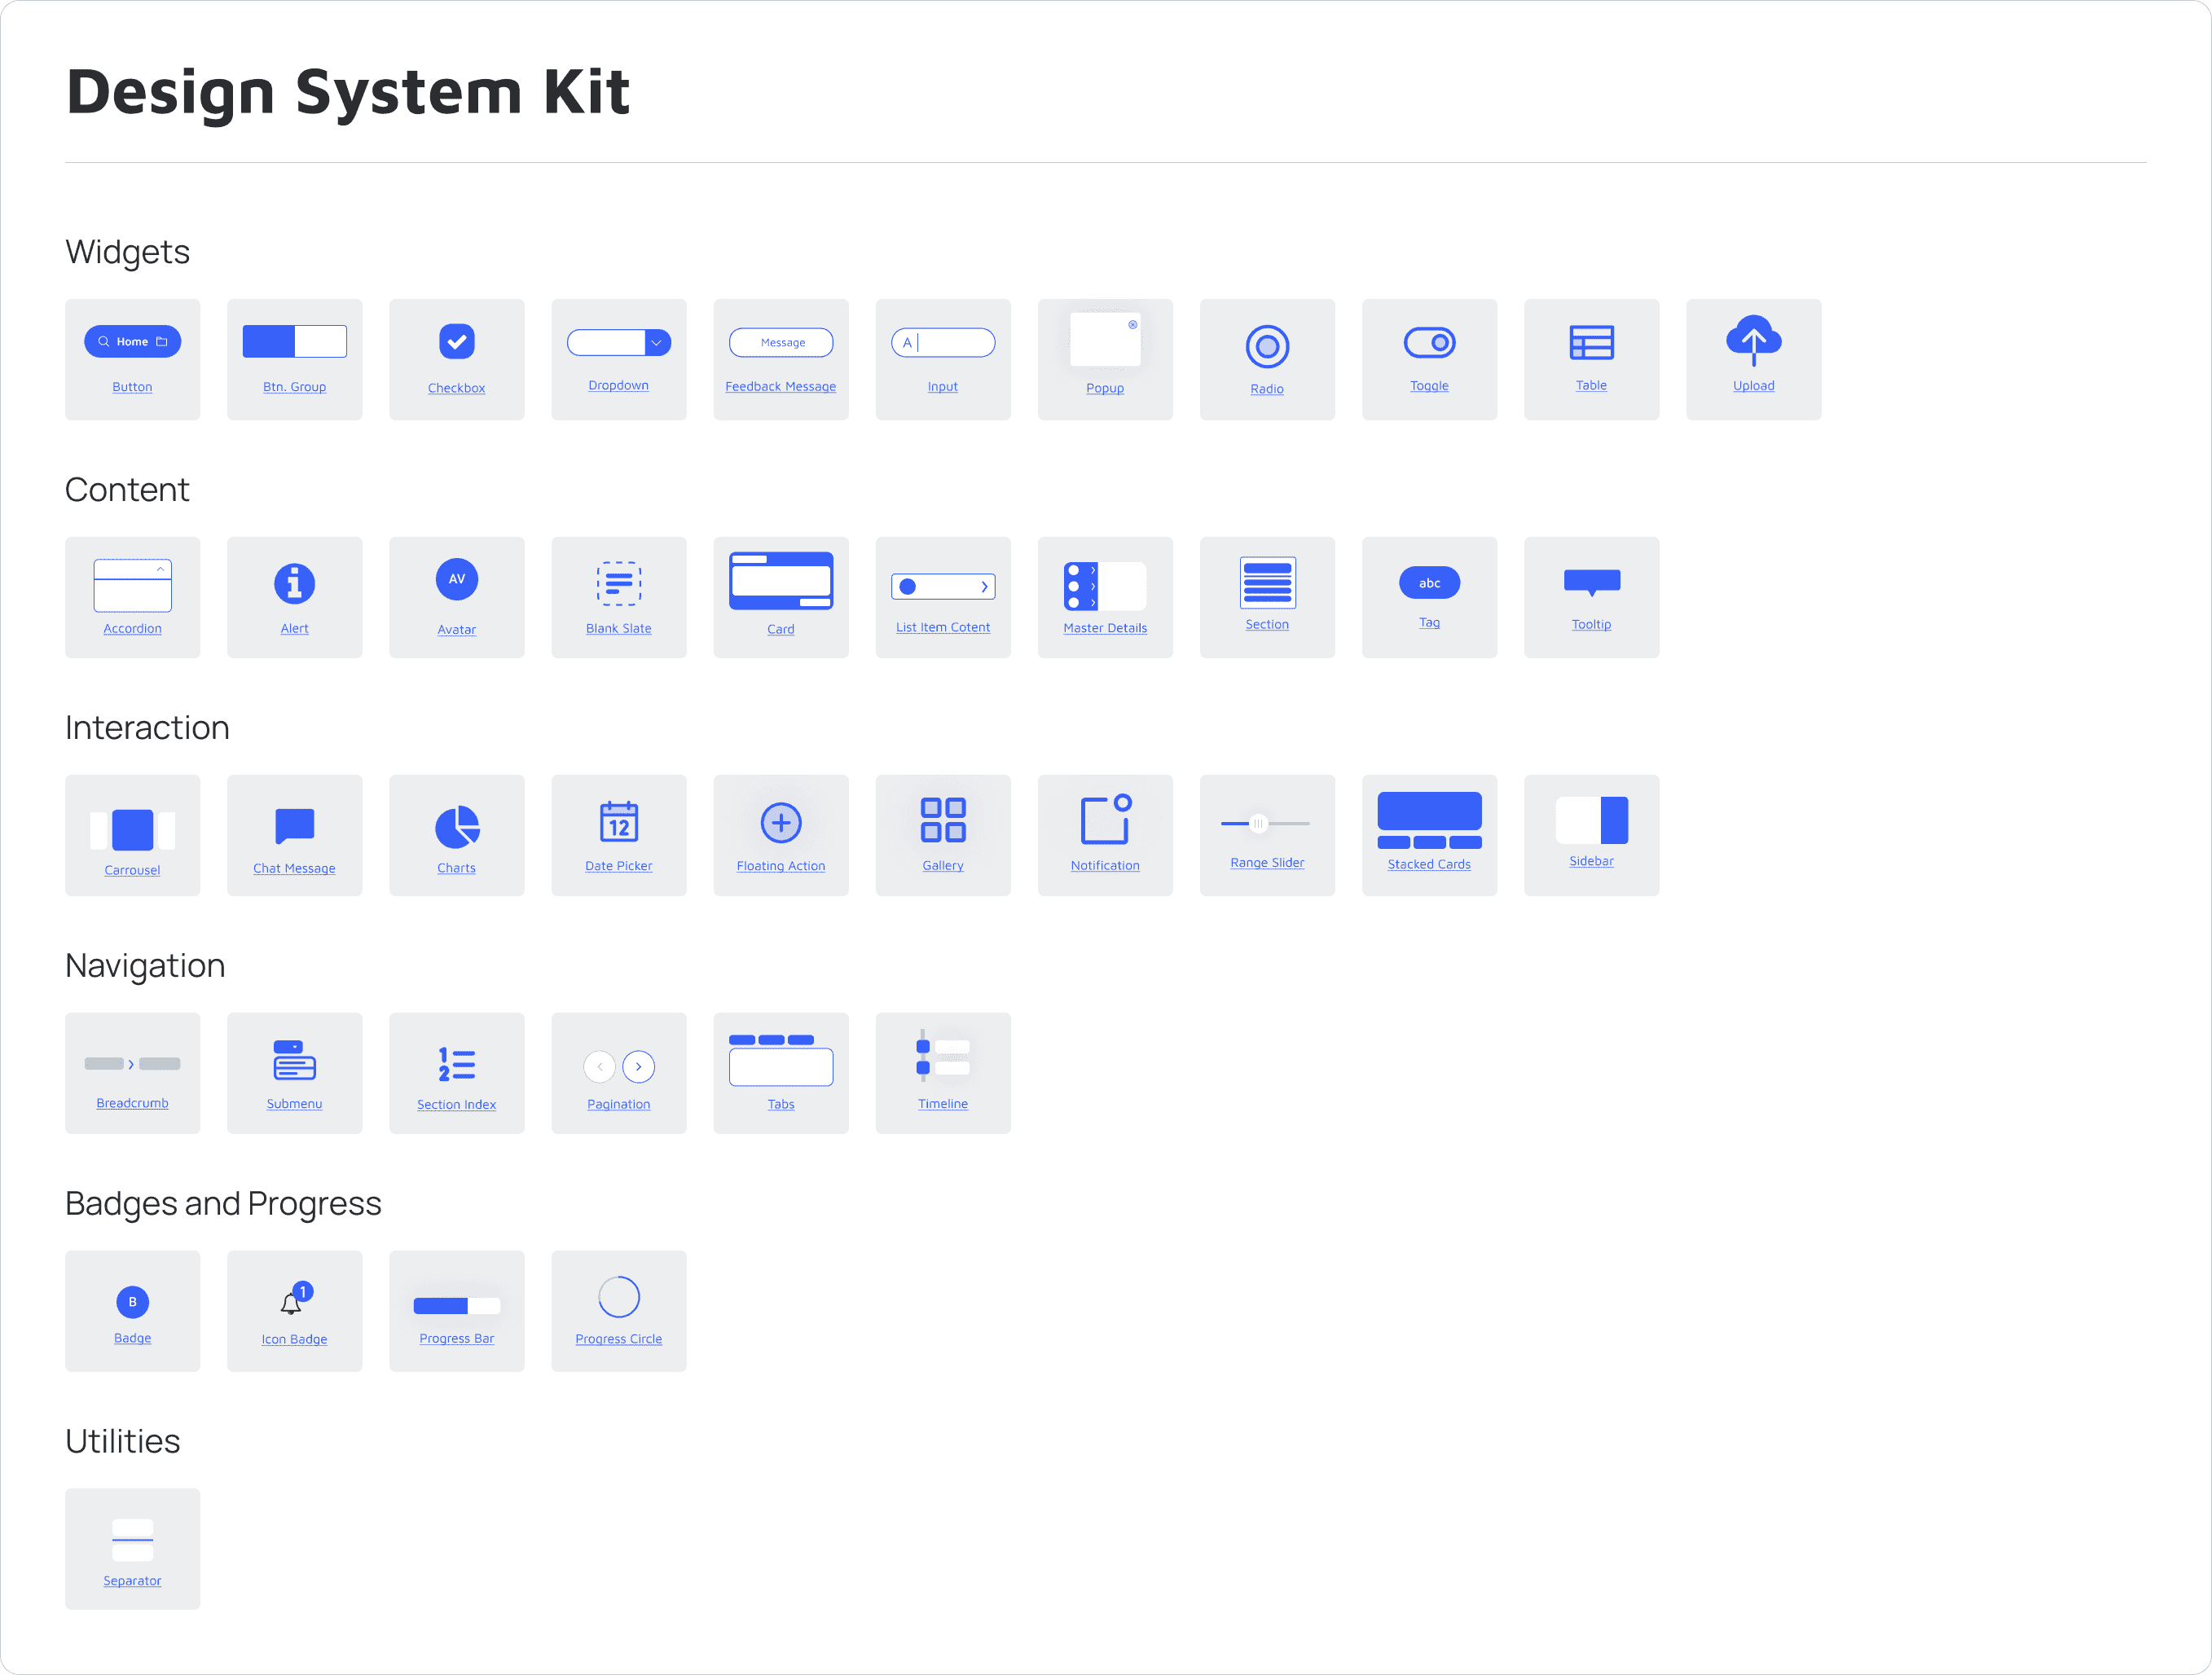Click the Gallery four-squares icon
The image size is (2212, 1675).
pyautogui.click(x=942, y=820)
